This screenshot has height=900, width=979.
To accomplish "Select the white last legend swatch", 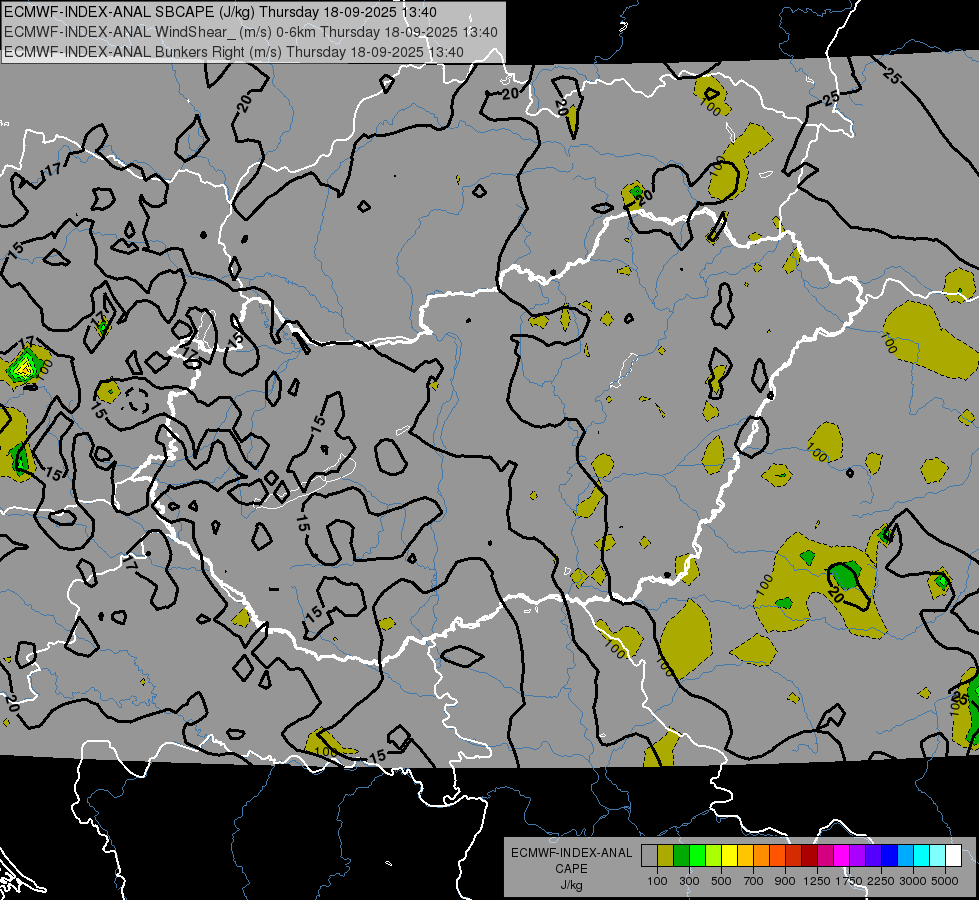I will [x=953, y=856].
